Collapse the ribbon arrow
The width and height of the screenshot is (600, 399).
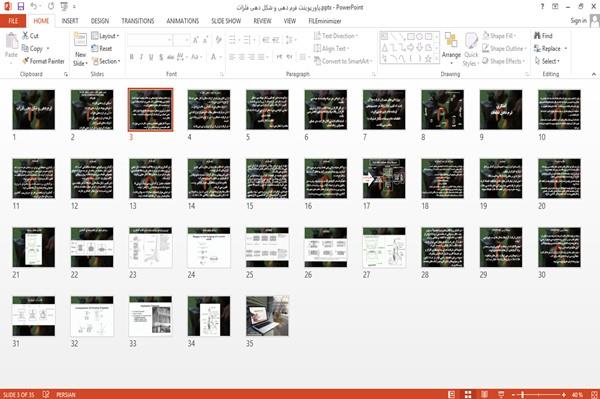coord(594,74)
